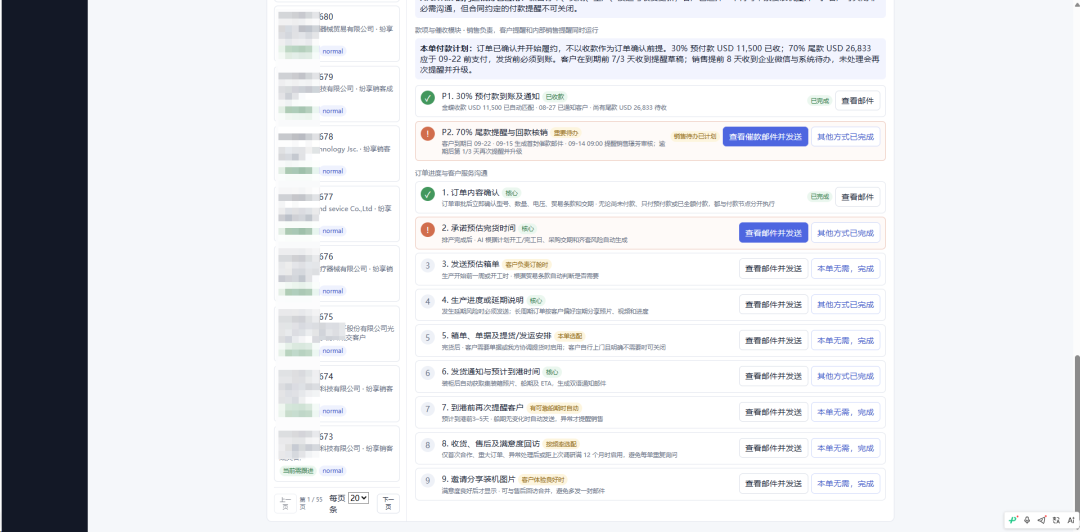Click green checkmark icon for 订单内容确认
Screen dimensions: 1080x532
[x=428, y=194]
